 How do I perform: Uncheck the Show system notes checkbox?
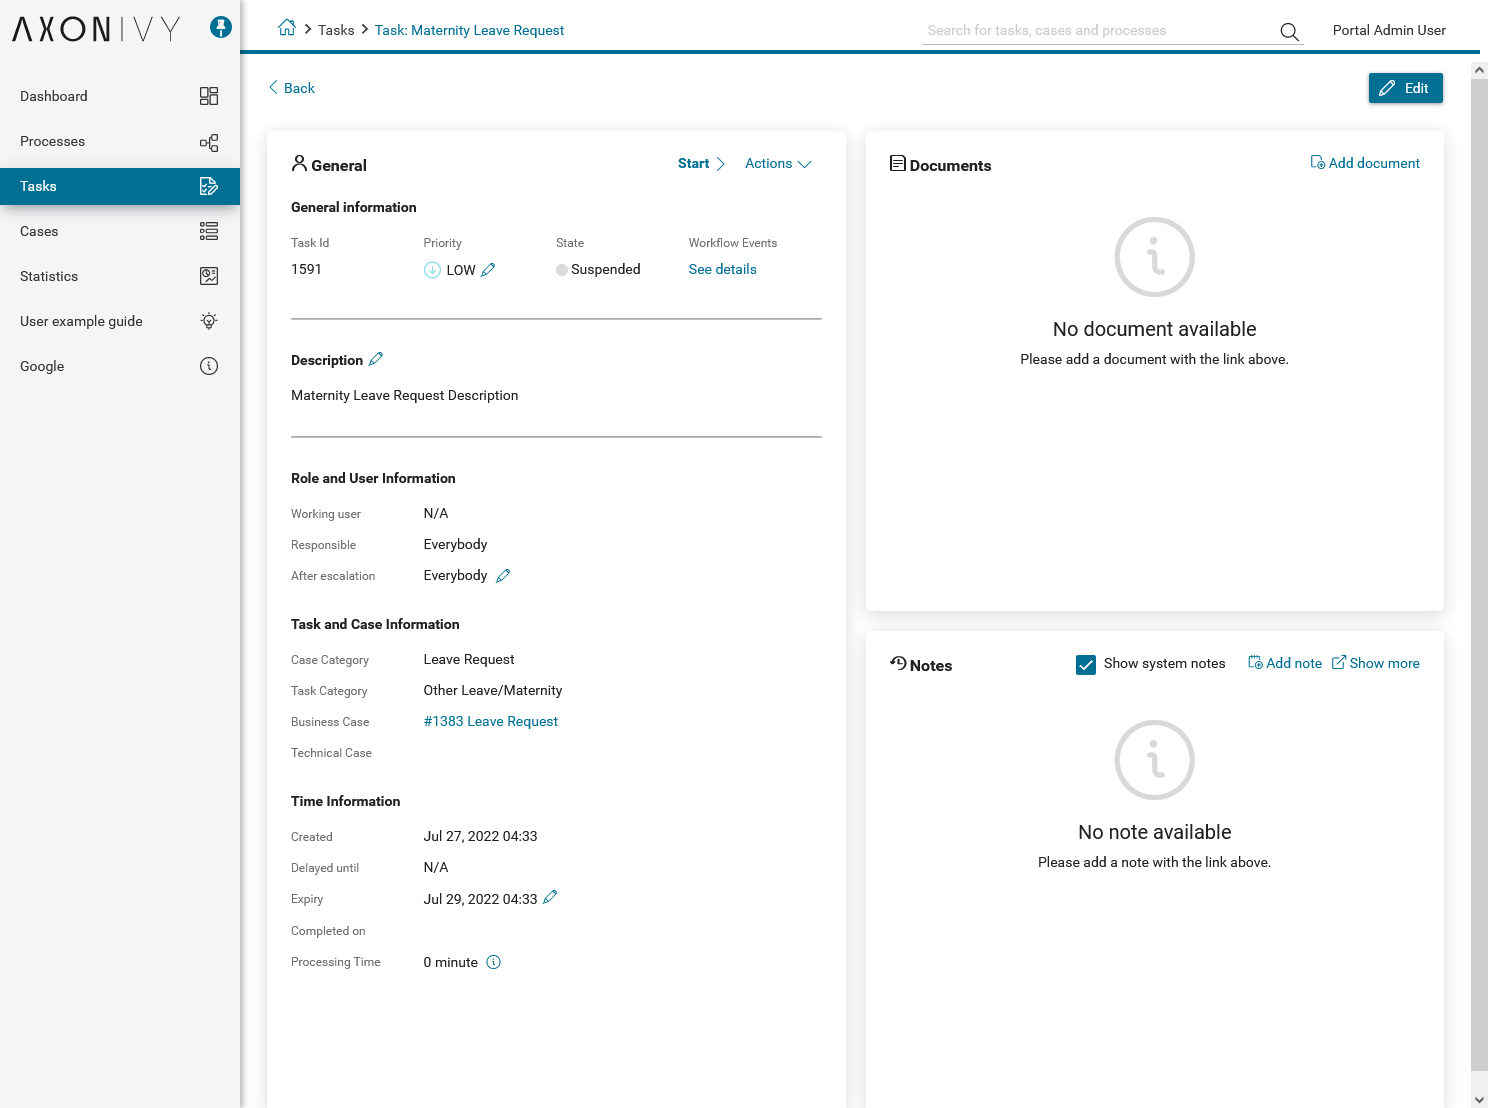click(x=1085, y=664)
